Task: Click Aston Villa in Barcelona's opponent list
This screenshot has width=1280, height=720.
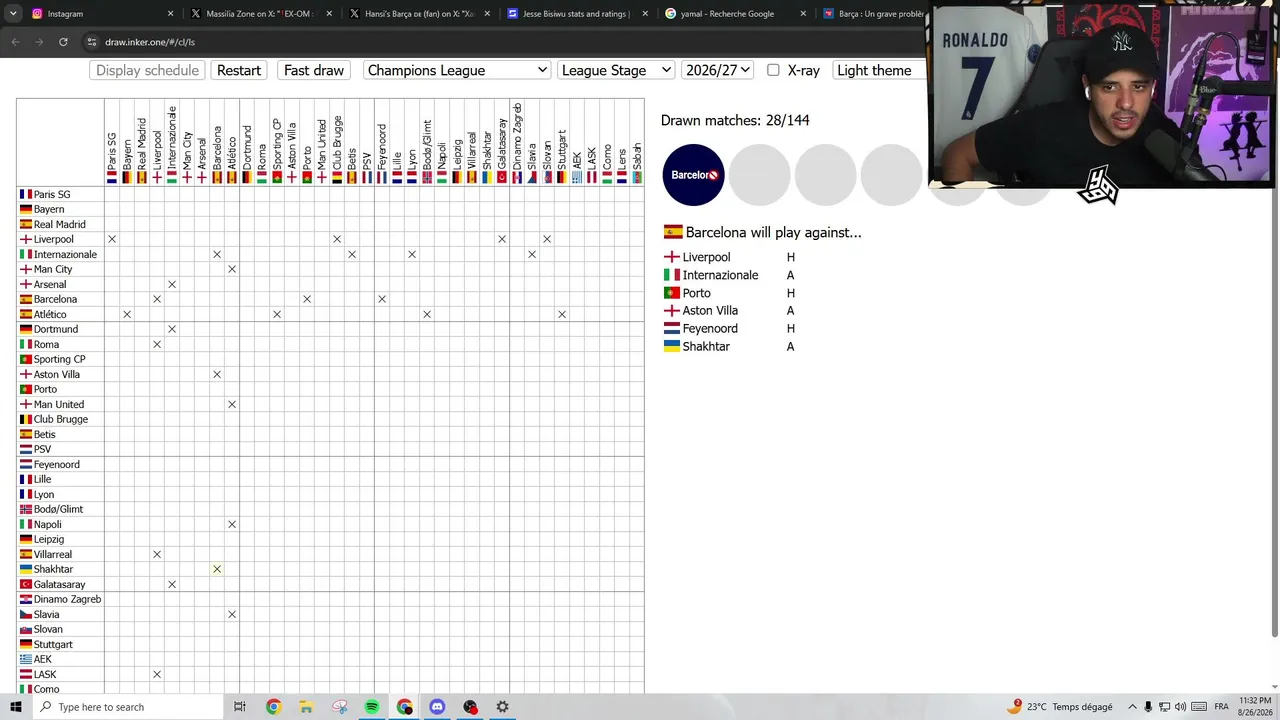Action: point(701,311)
